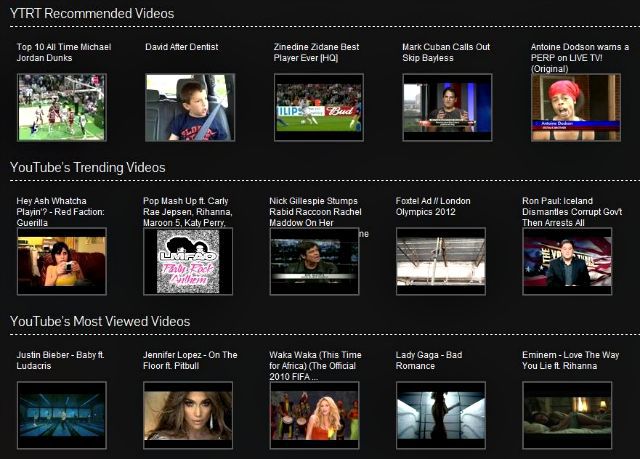The image size is (640, 459).
Task: Click the 'YouTube's Trending Videos' heading
Action: click(x=87, y=167)
